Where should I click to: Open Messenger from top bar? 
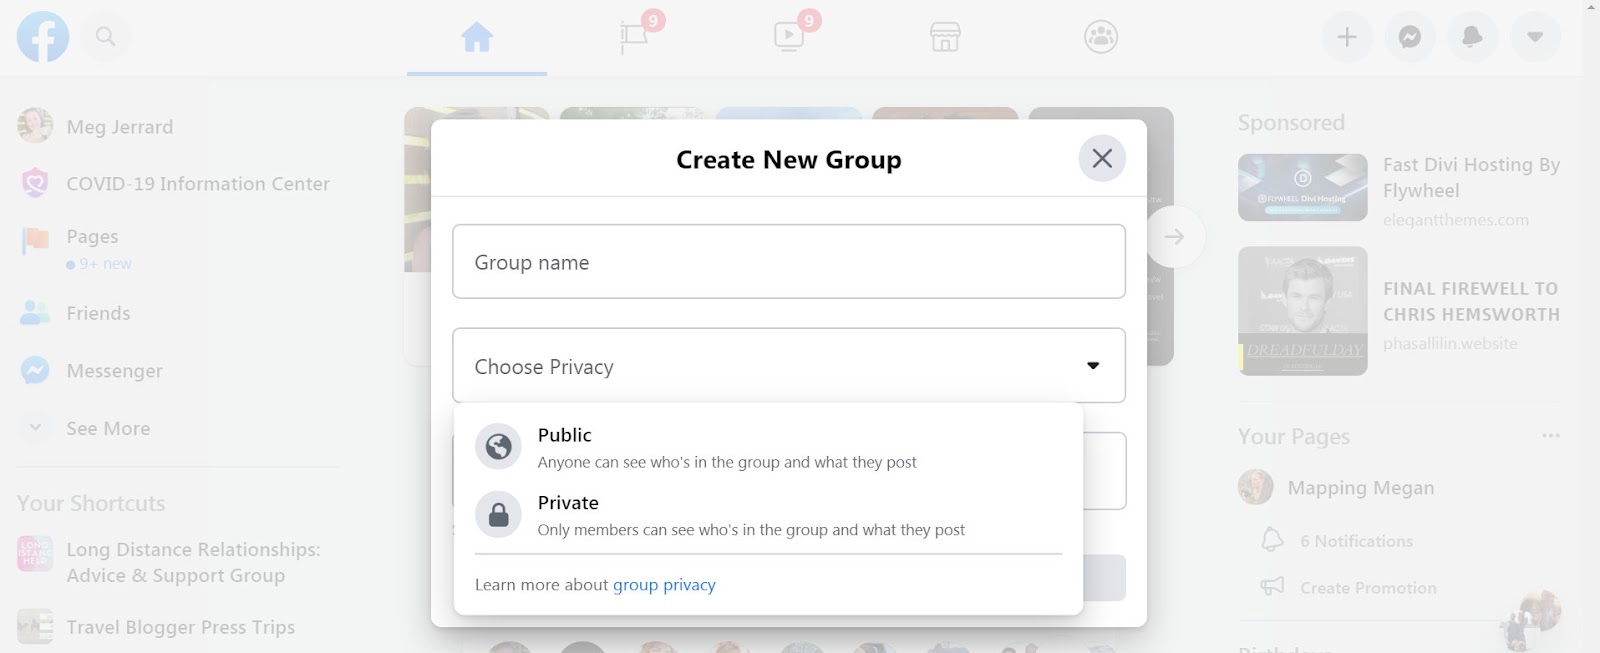point(1410,37)
